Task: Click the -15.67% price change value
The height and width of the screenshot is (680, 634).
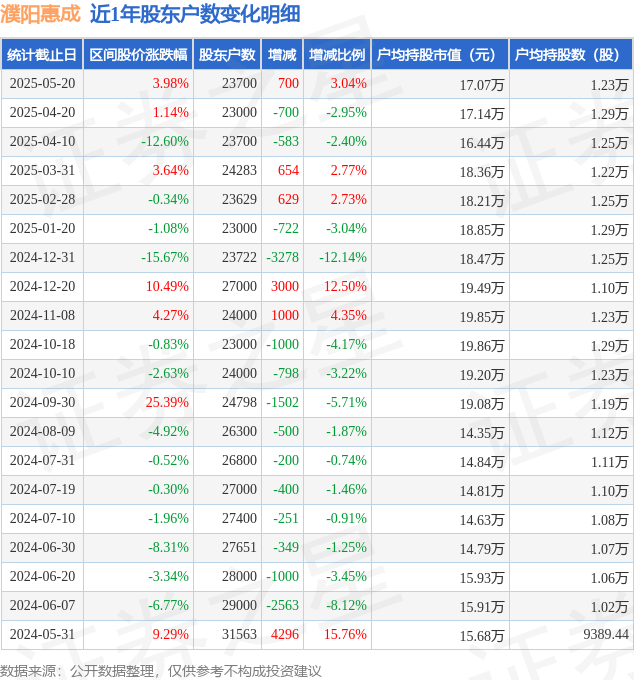Action: [165, 257]
